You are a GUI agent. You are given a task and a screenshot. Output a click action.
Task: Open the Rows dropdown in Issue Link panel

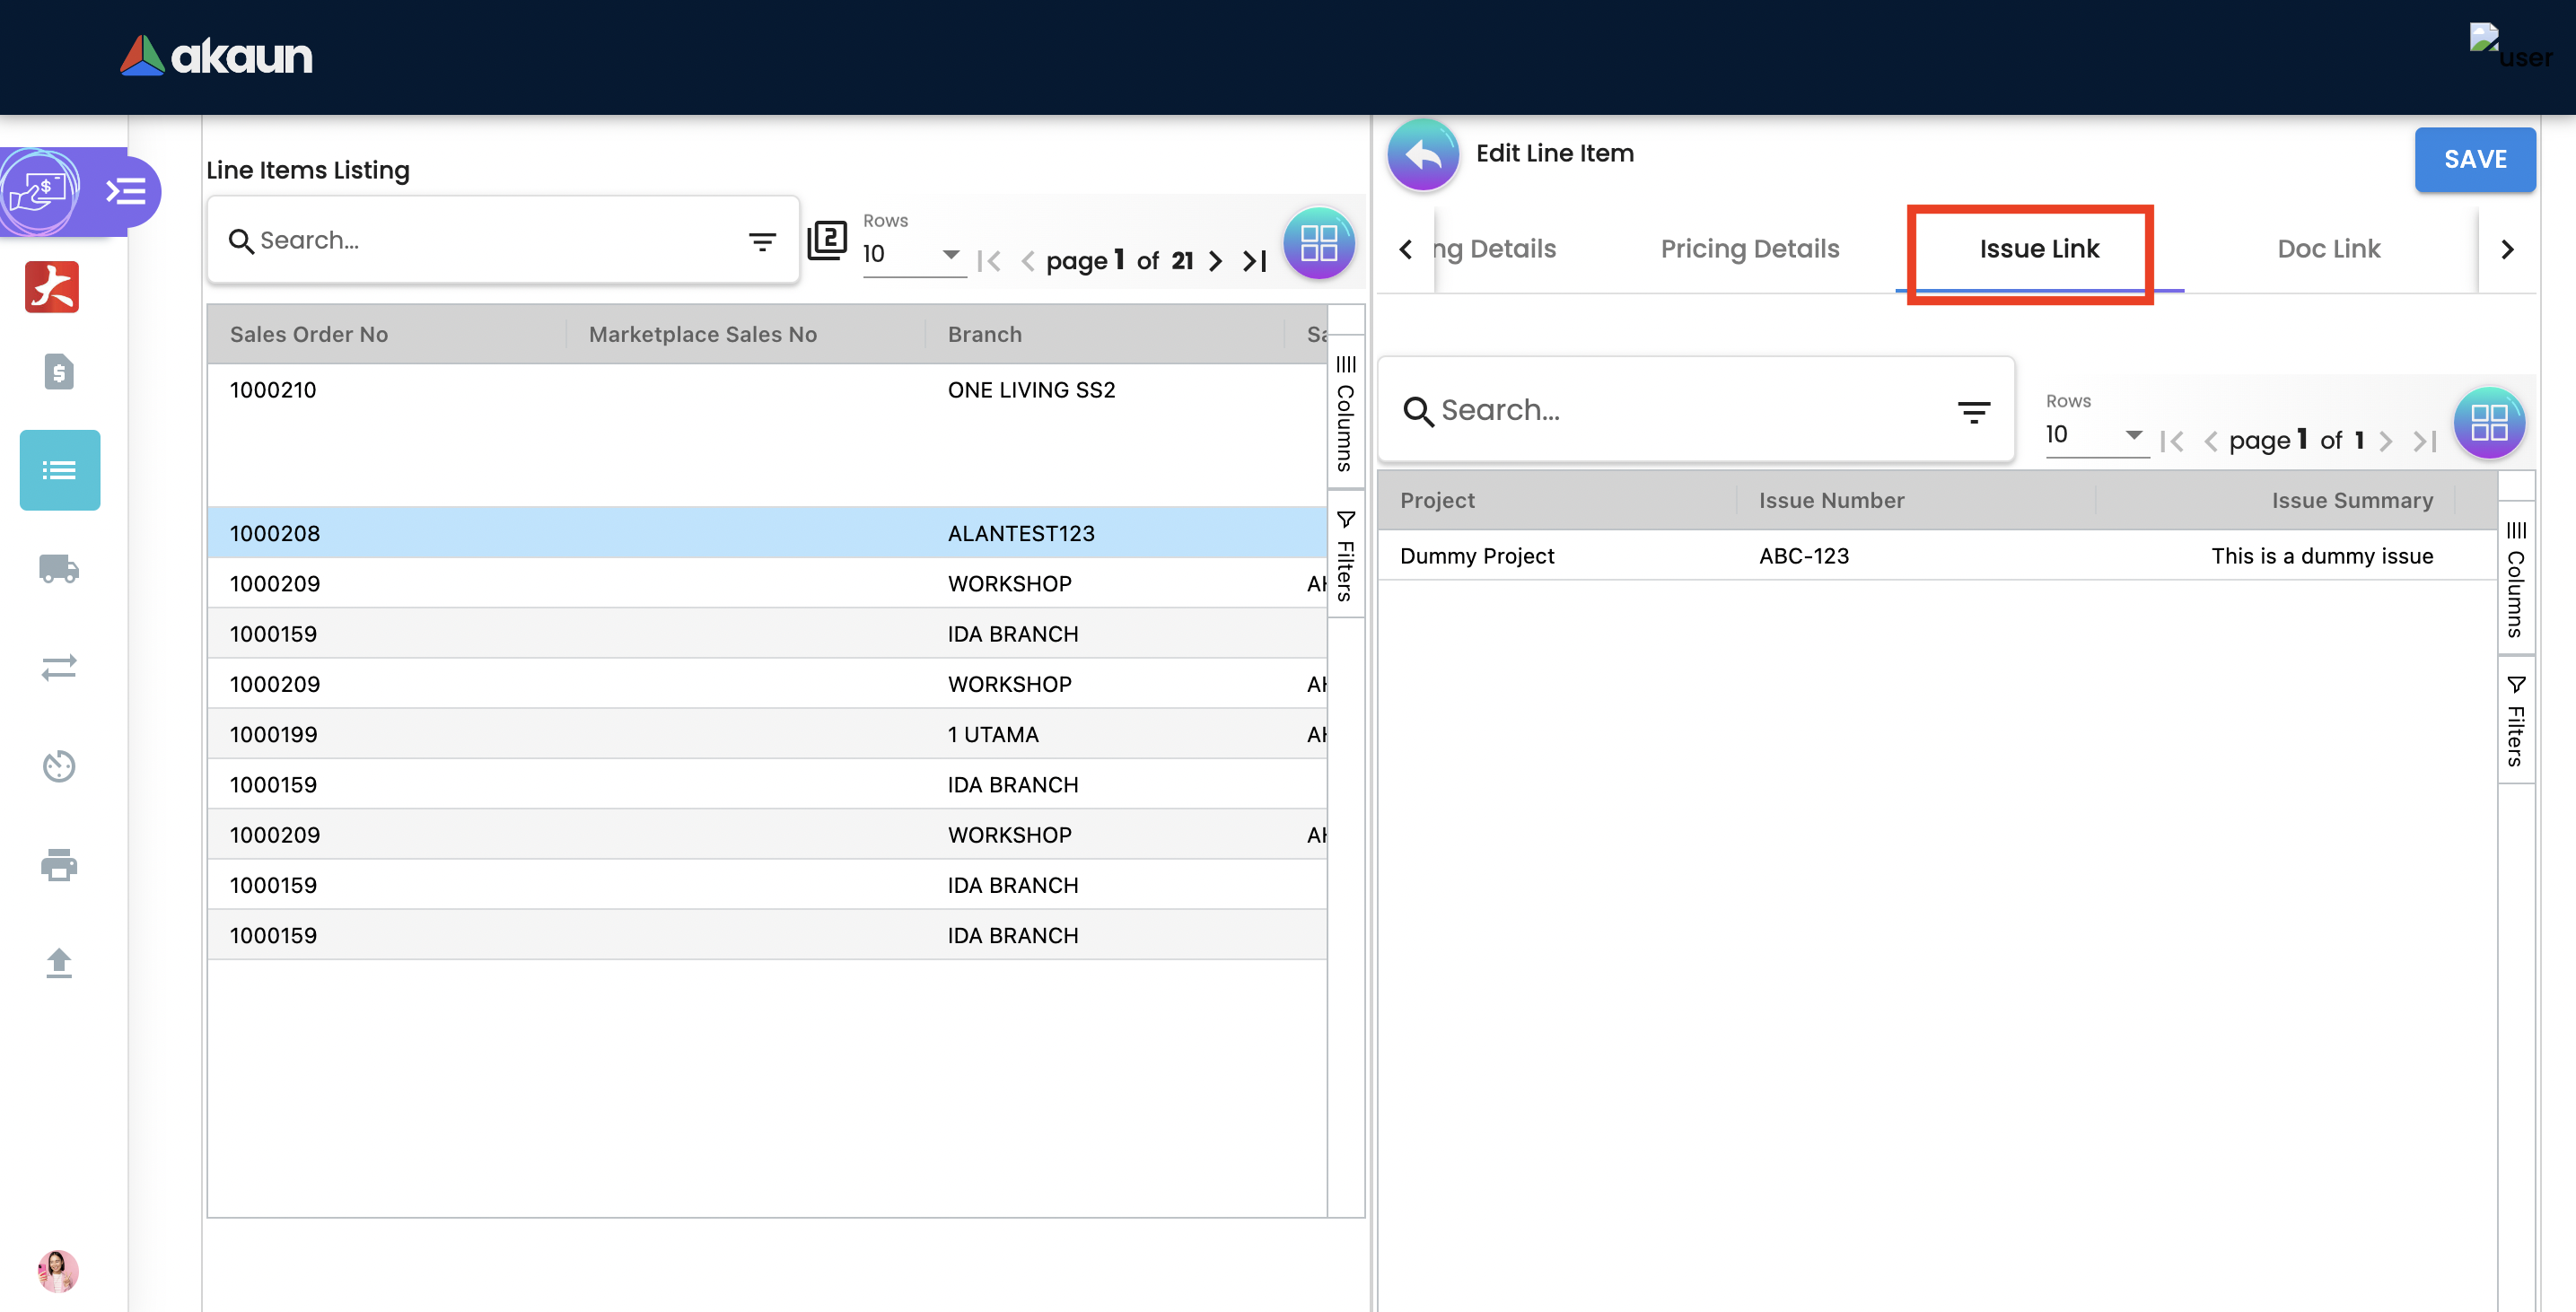click(x=2095, y=435)
